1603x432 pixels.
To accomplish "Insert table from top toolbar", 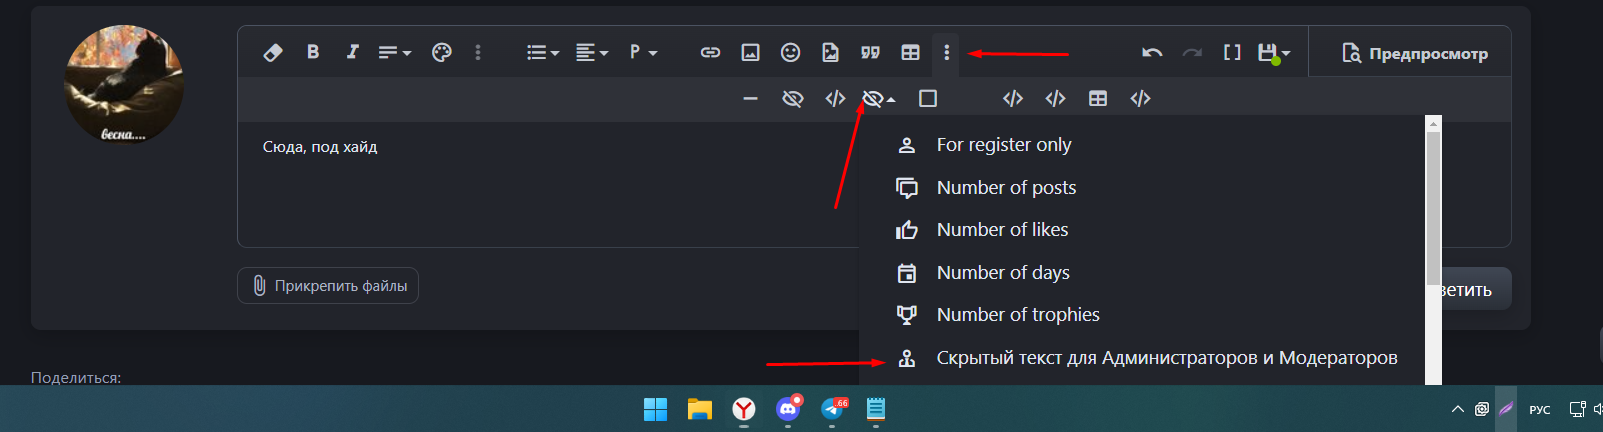I will pos(910,53).
